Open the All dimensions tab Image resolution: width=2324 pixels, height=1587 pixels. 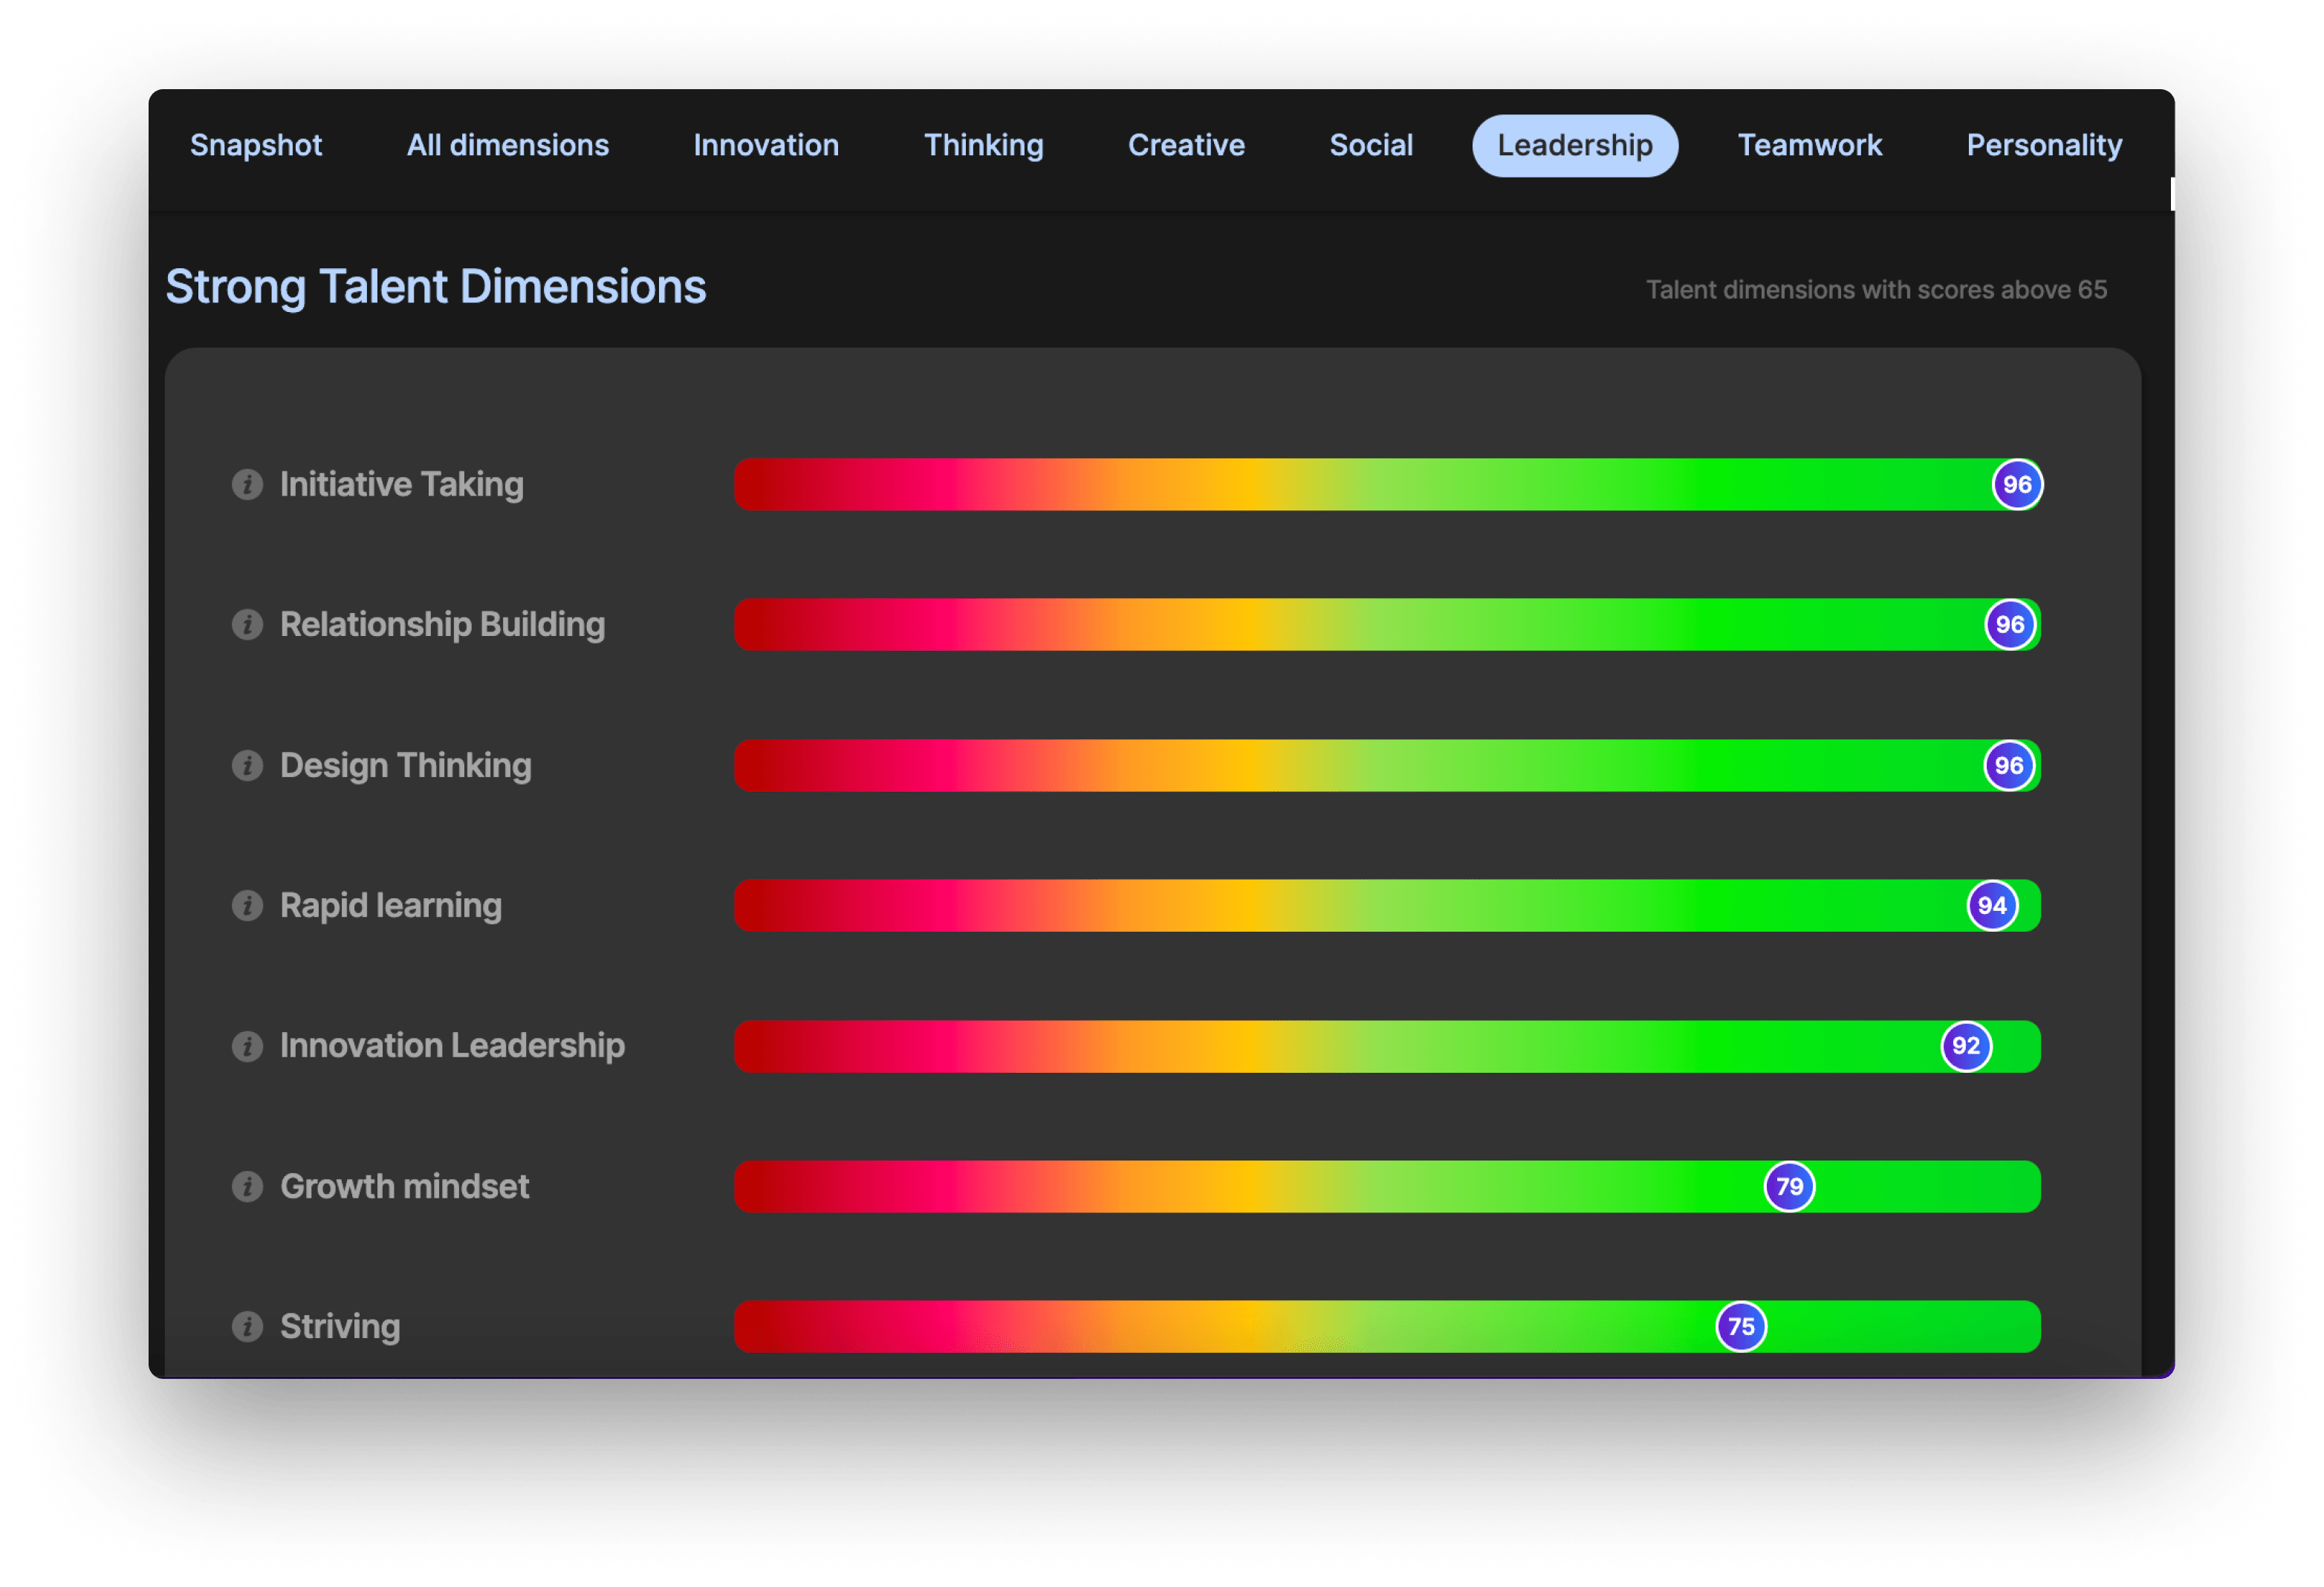[507, 146]
